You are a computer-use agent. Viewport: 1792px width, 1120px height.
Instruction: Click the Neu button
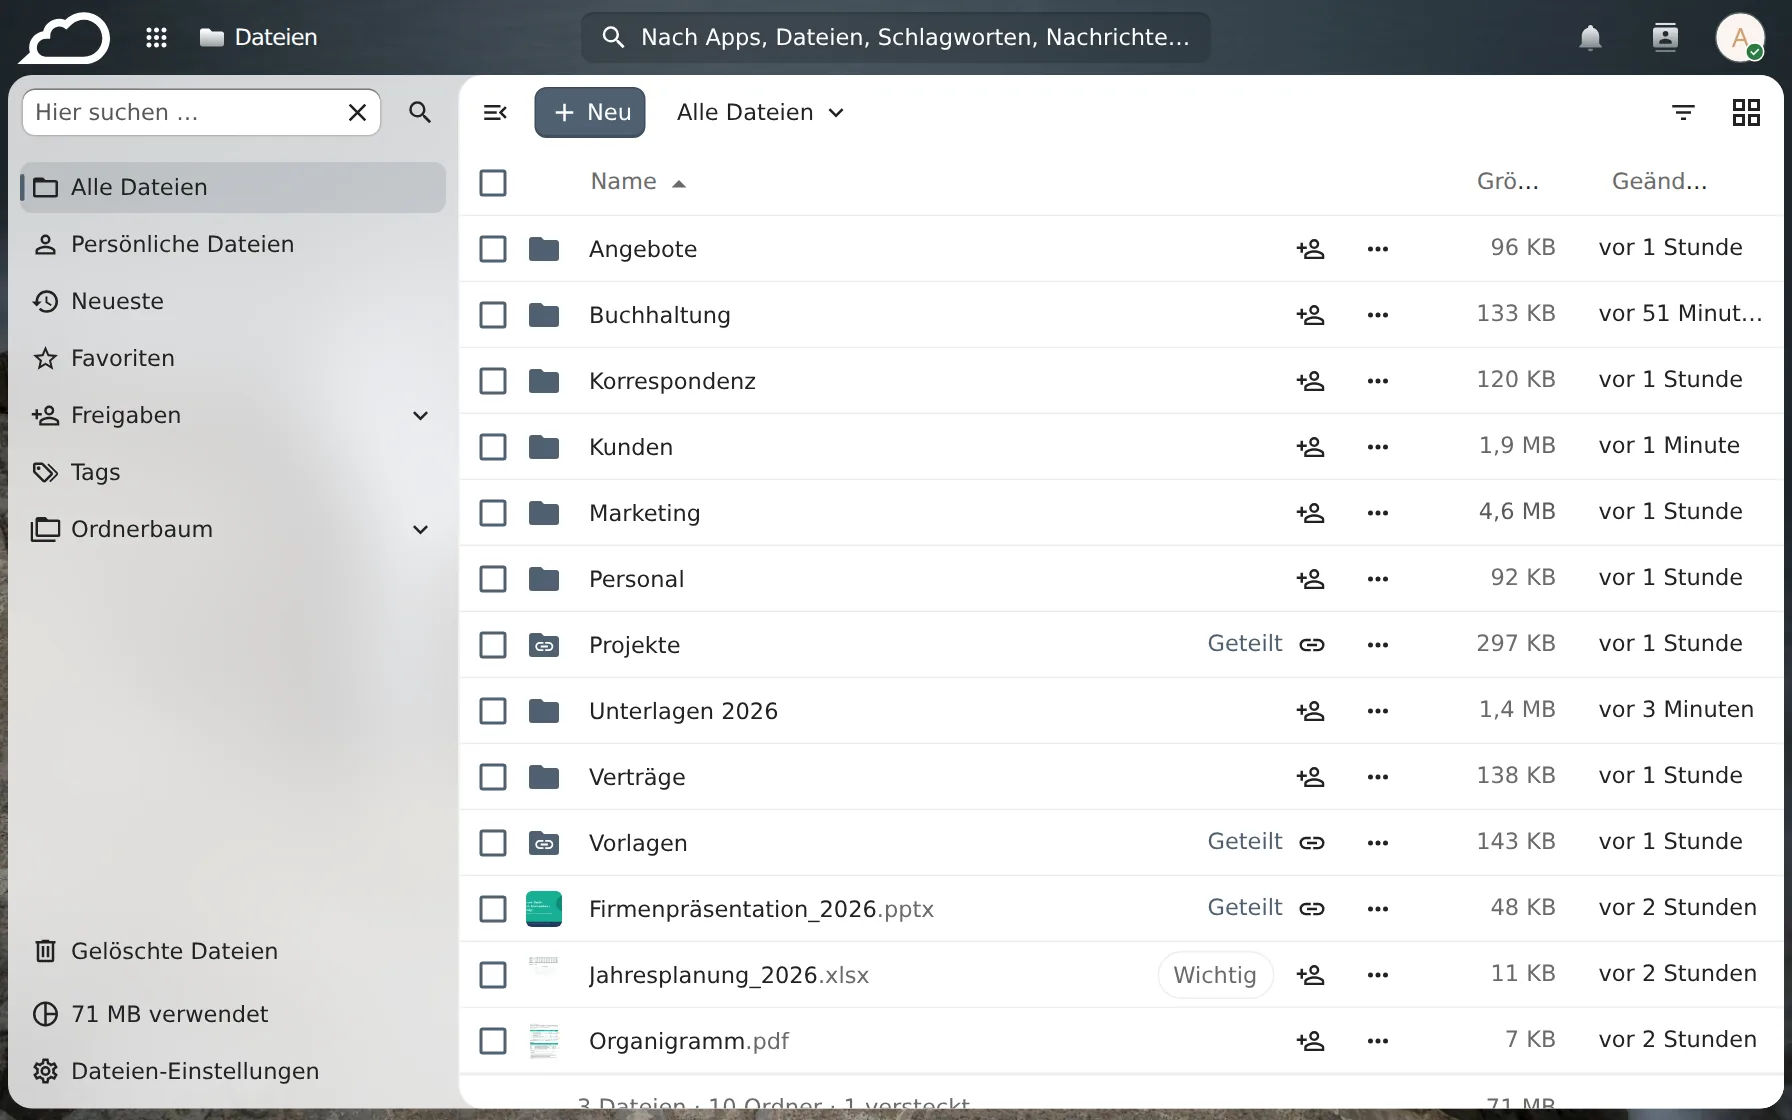point(590,112)
